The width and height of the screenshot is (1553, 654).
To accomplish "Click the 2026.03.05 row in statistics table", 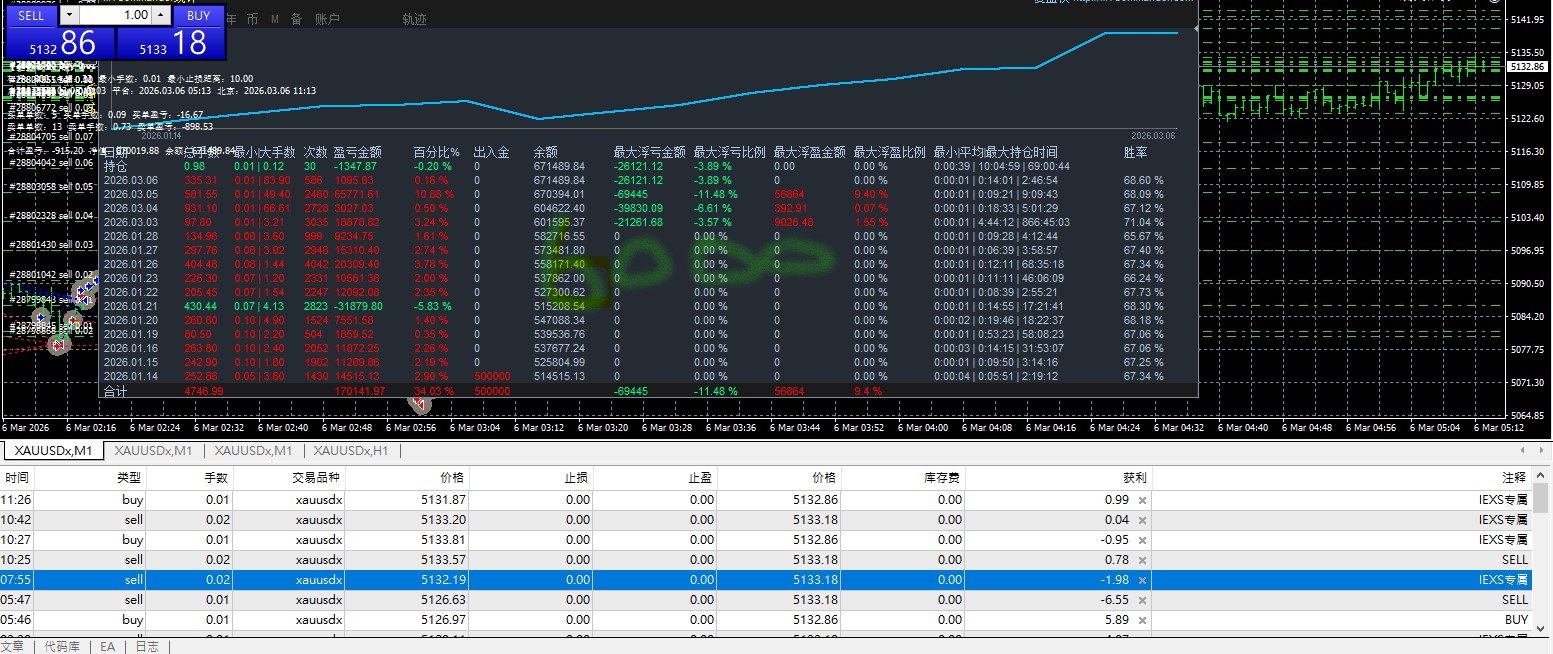I will point(648,194).
